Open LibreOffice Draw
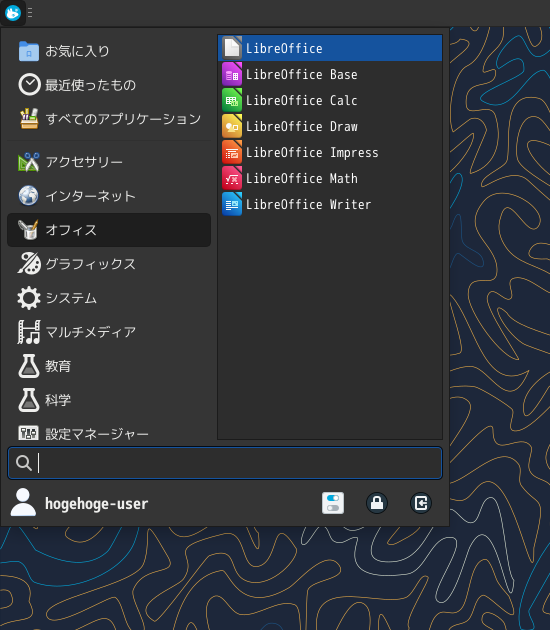Image resolution: width=550 pixels, height=630 pixels. (x=330, y=127)
